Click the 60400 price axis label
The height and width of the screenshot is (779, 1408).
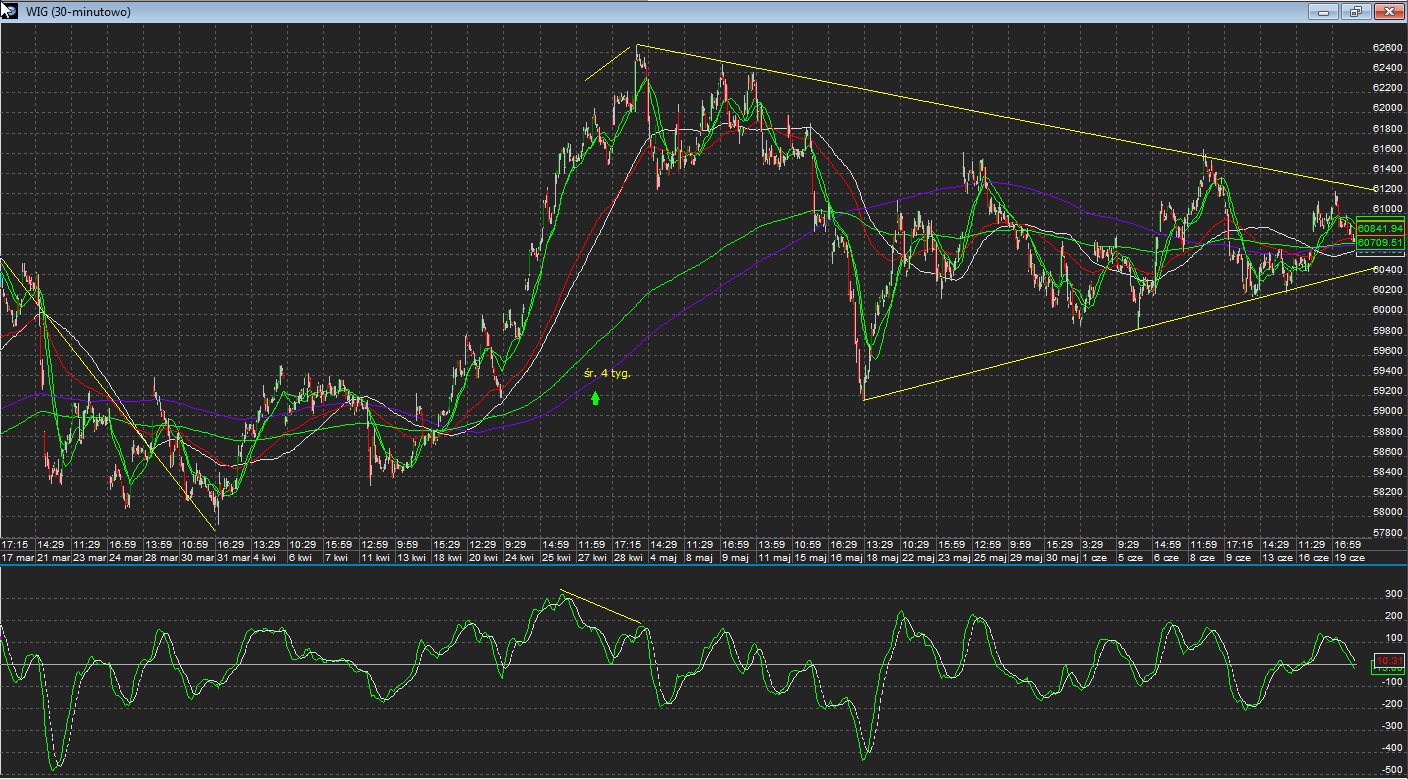[x=1386, y=270]
